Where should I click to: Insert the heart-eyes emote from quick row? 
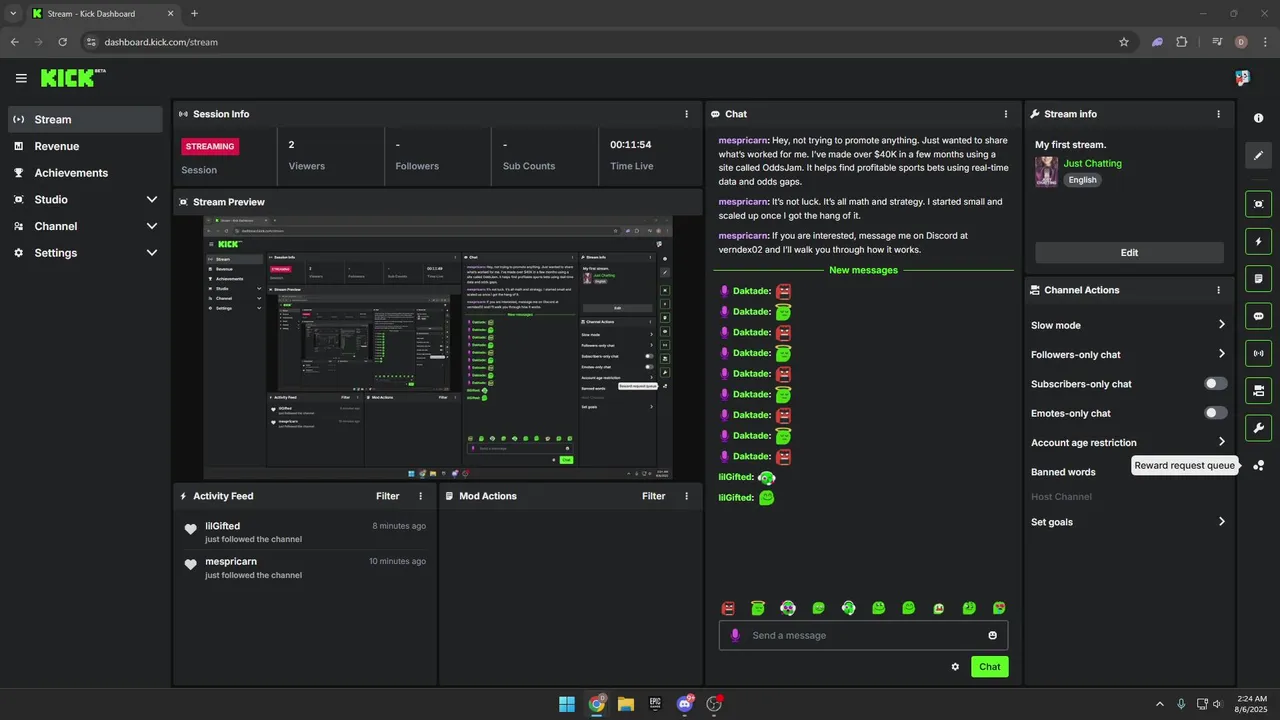999,608
